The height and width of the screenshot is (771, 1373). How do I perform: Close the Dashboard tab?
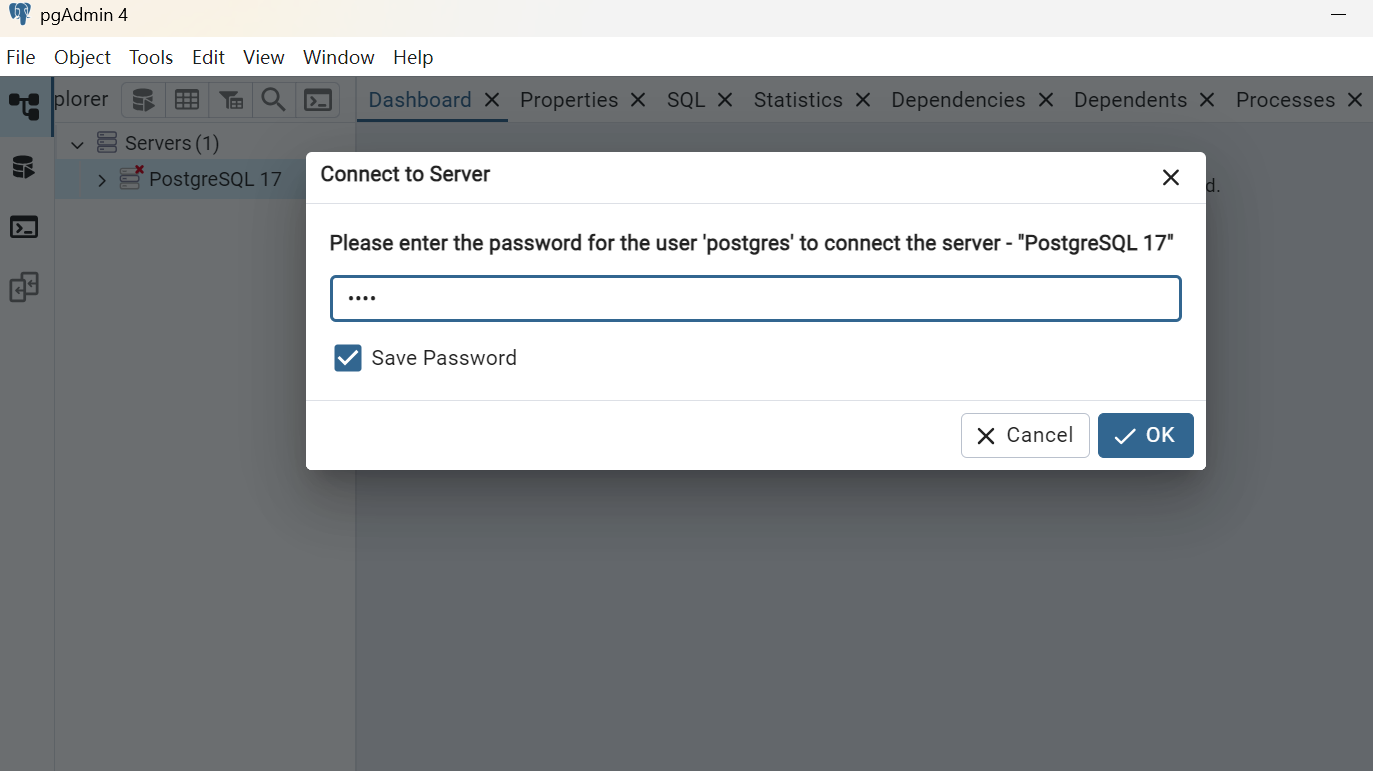coord(491,100)
